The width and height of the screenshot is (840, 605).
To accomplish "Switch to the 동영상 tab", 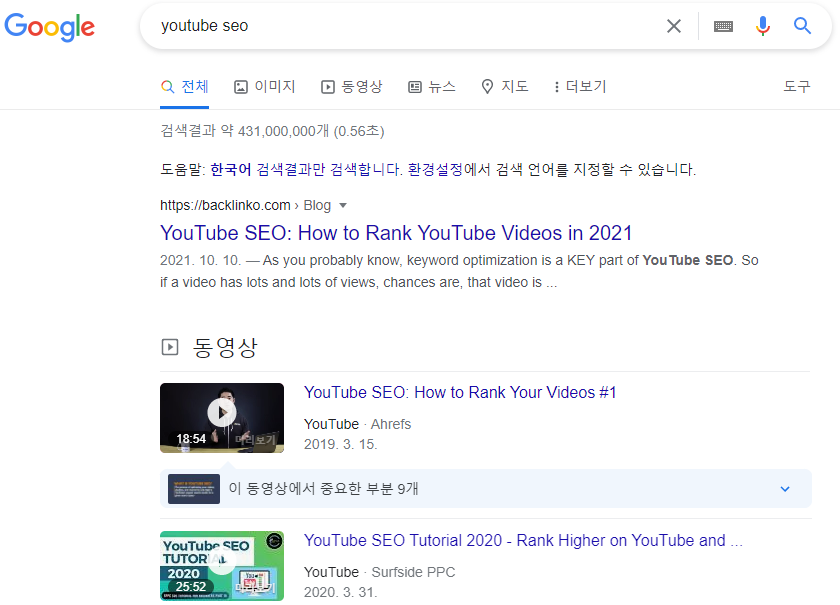I will click(x=351, y=87).
